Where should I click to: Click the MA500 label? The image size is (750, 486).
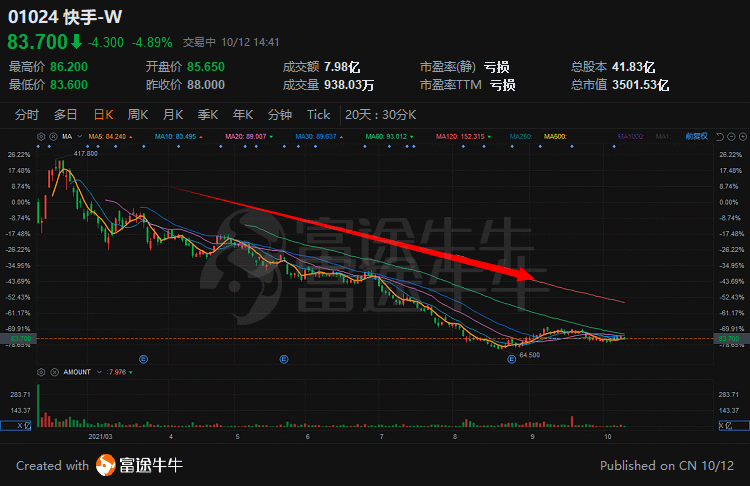(x=555, y=137)
